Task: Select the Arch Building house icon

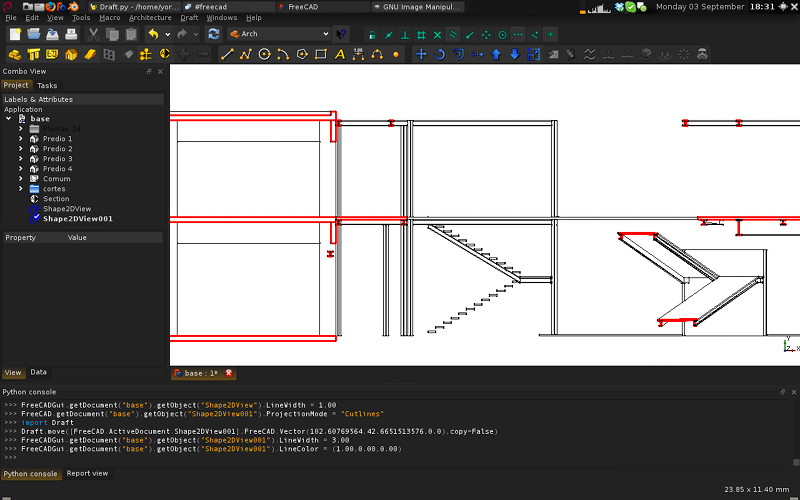Action: pyautogui.click(x=71, y=54)
